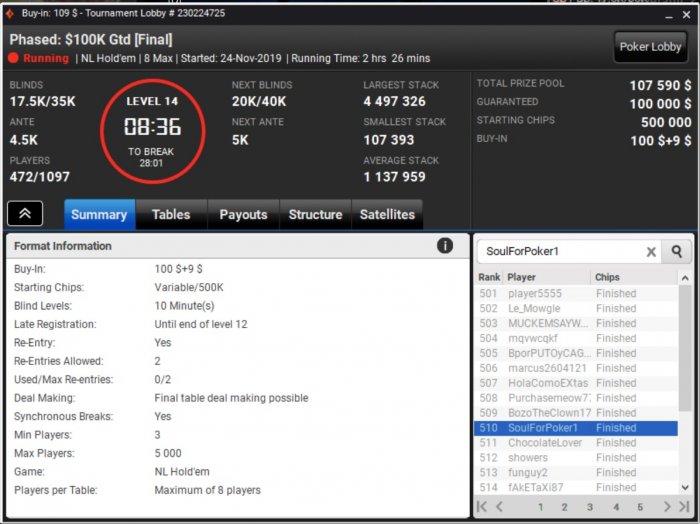Click the 107 590 $ total prize pool value
The height and width of the screenshot is (524, 700).
660,85
